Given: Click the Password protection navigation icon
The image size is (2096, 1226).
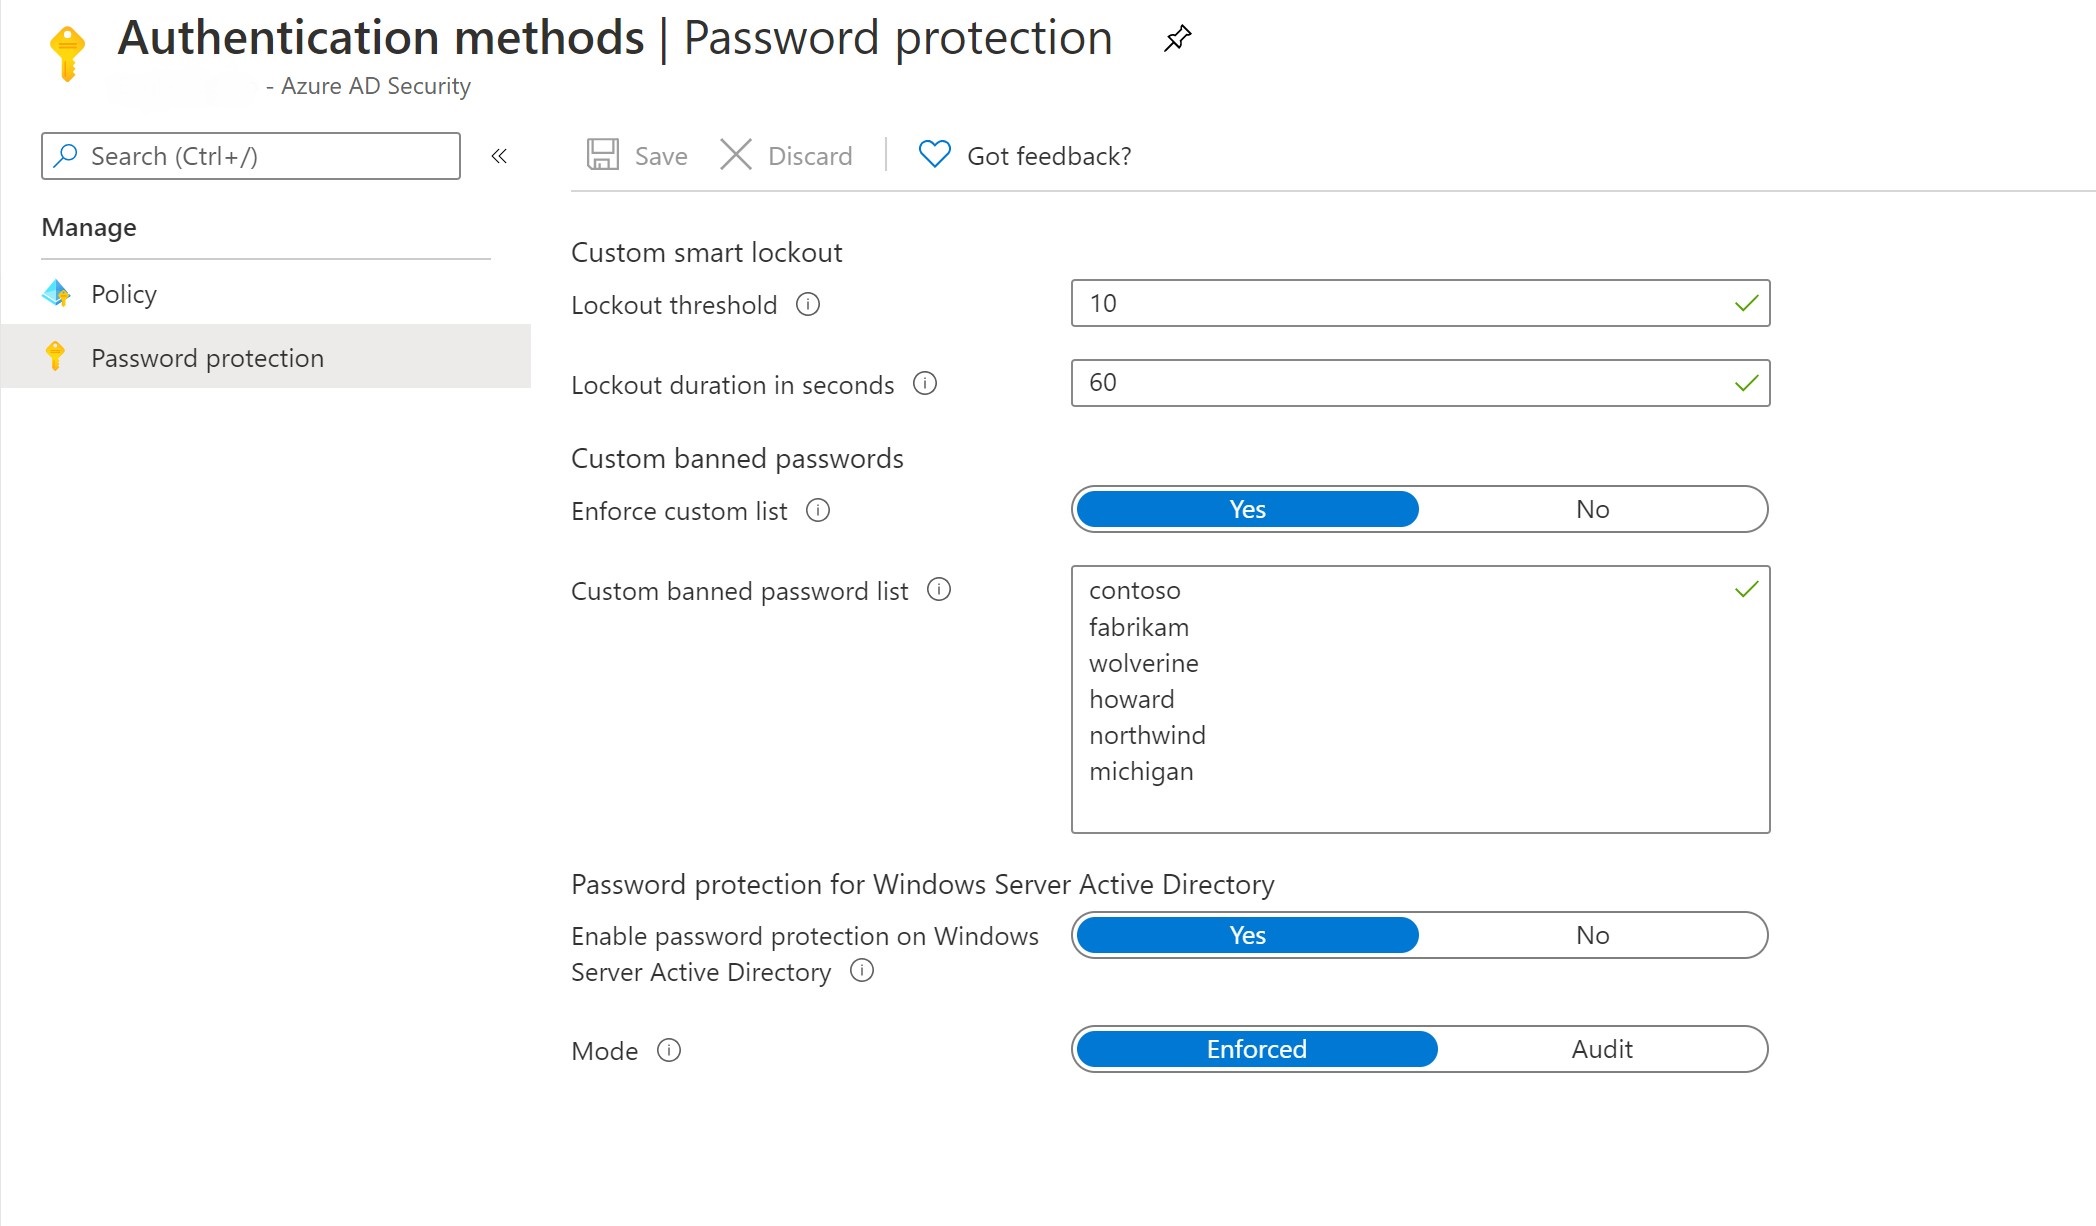Looking at the screenshot, I should click(x=57, y=358).
